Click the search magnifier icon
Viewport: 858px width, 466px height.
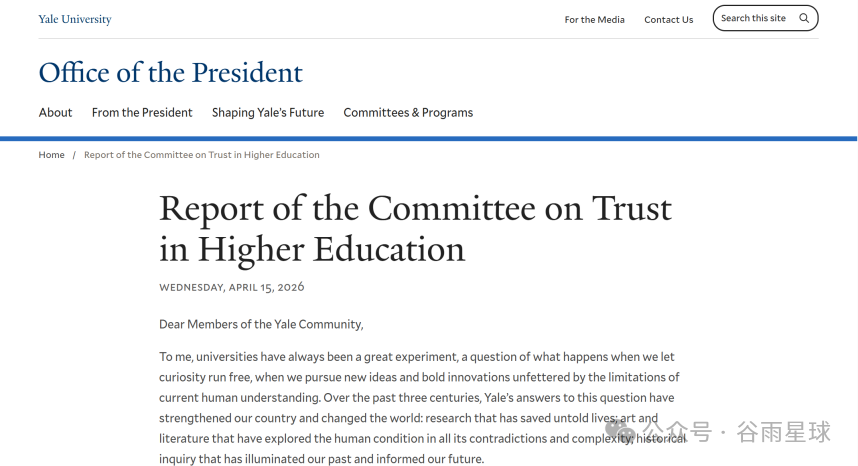(x=804, y=18)
